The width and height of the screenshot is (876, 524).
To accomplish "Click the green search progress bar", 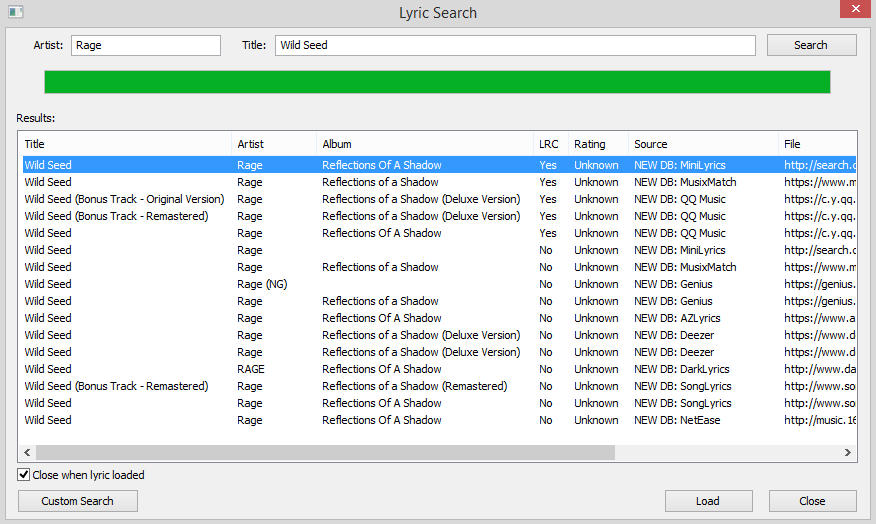I will coord(437,82).
